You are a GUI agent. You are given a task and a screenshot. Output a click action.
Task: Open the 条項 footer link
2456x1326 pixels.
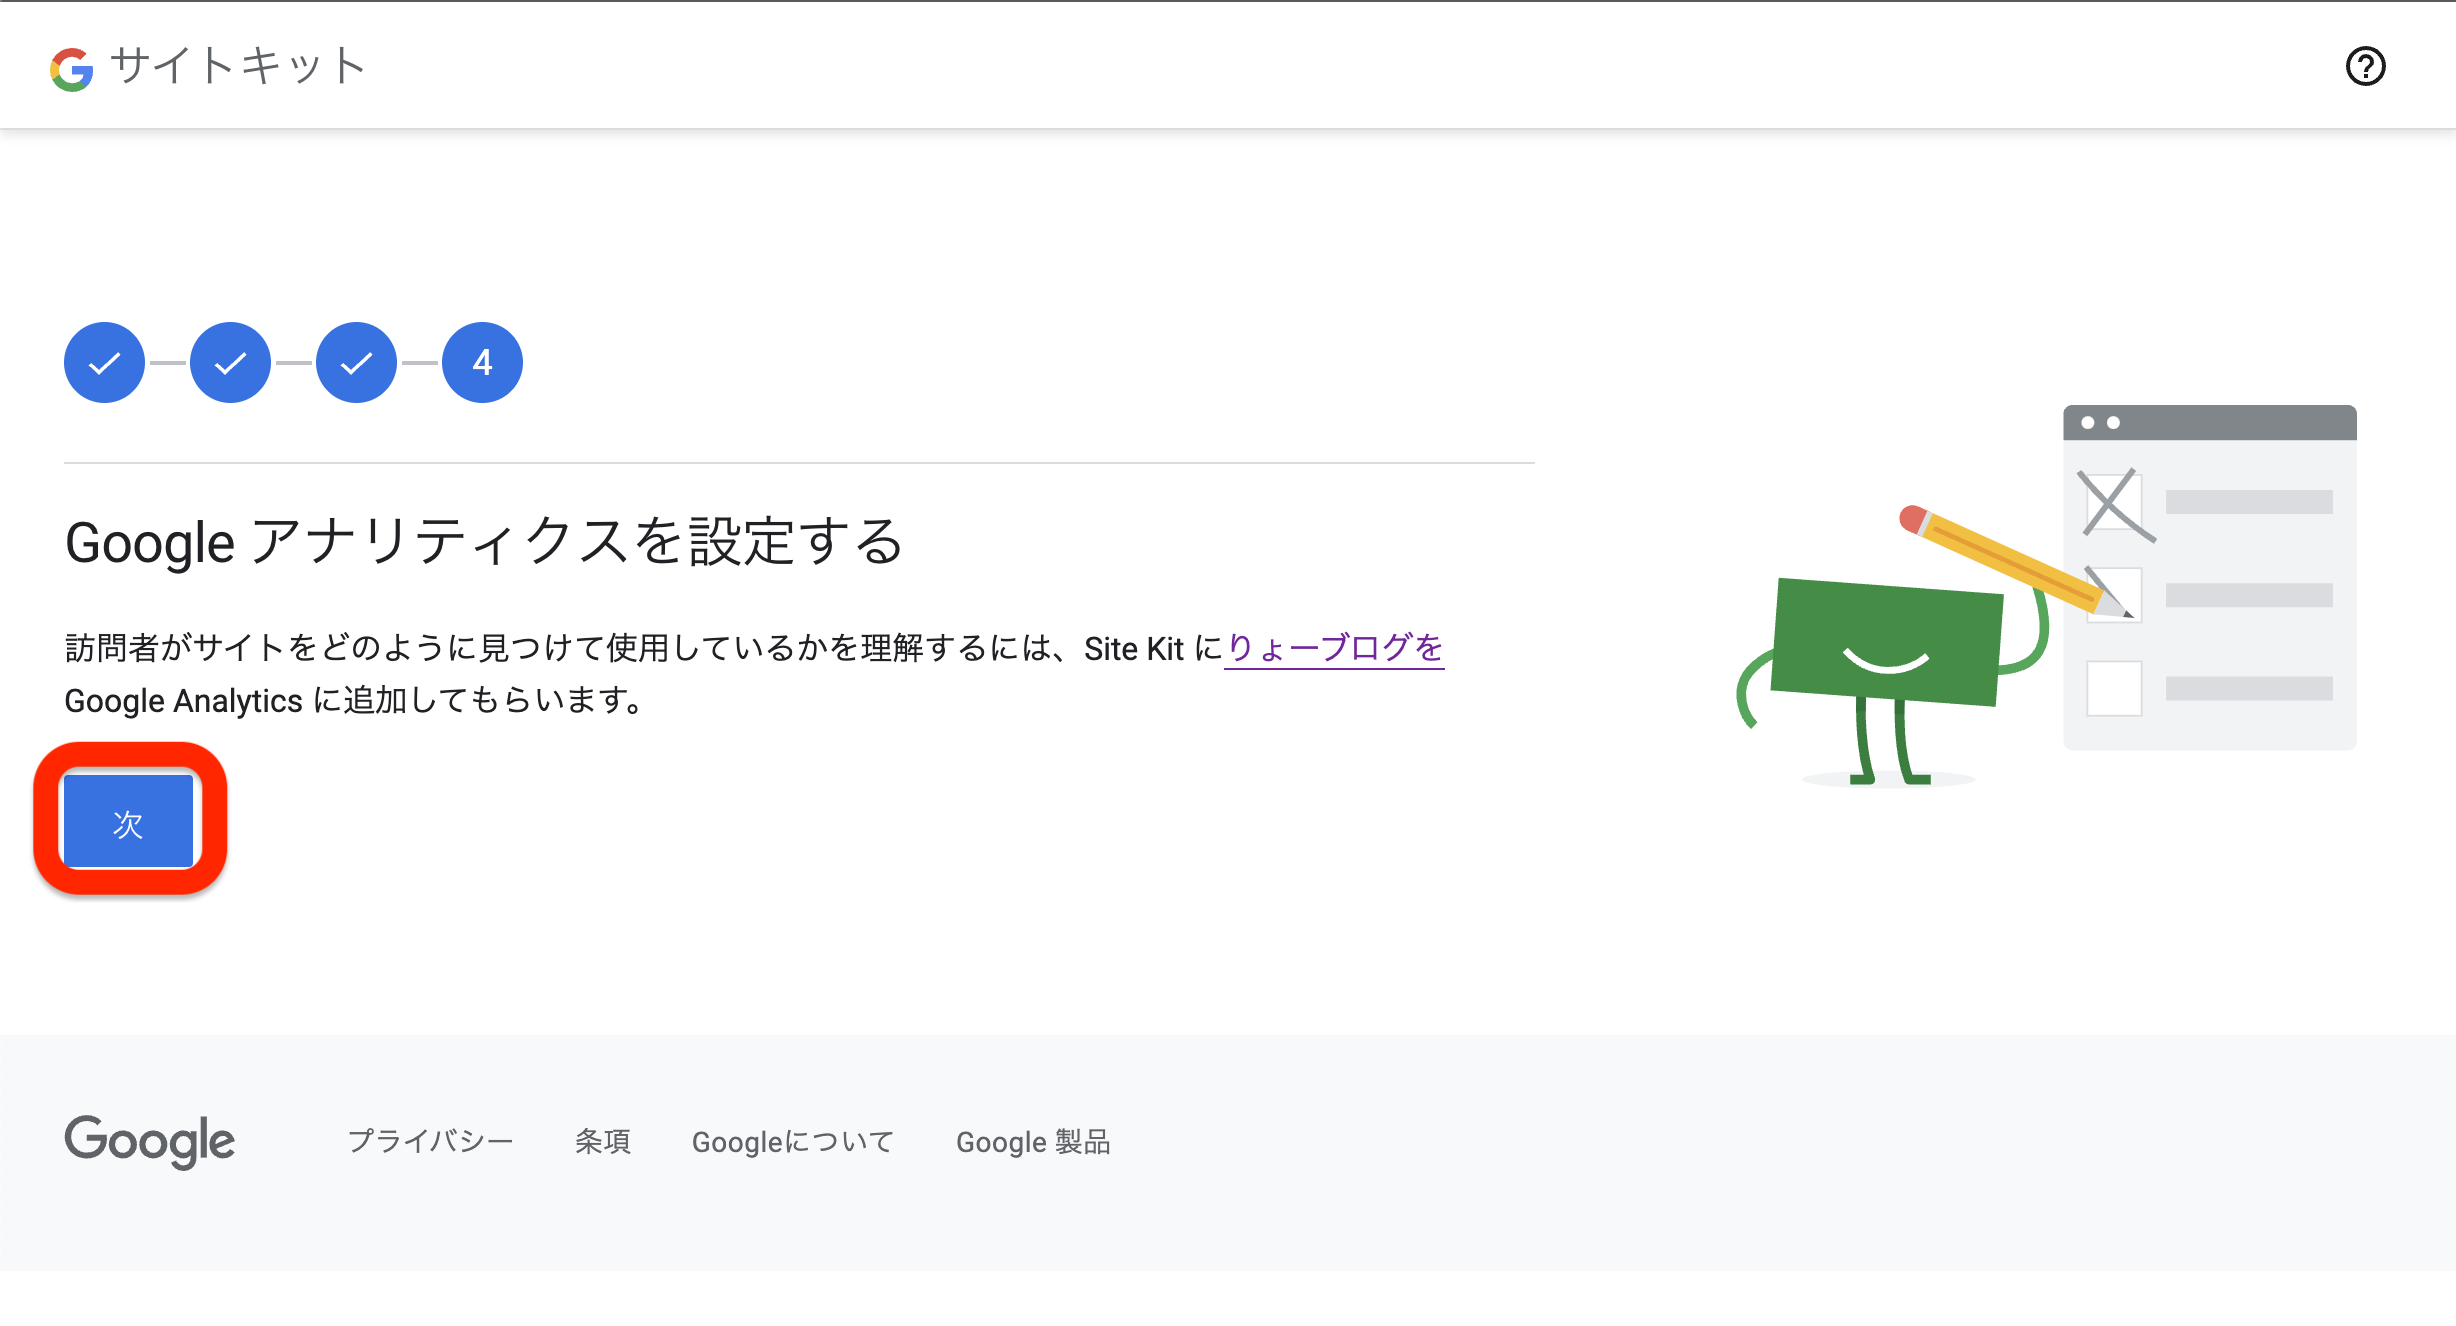(x=603, y=1141)
